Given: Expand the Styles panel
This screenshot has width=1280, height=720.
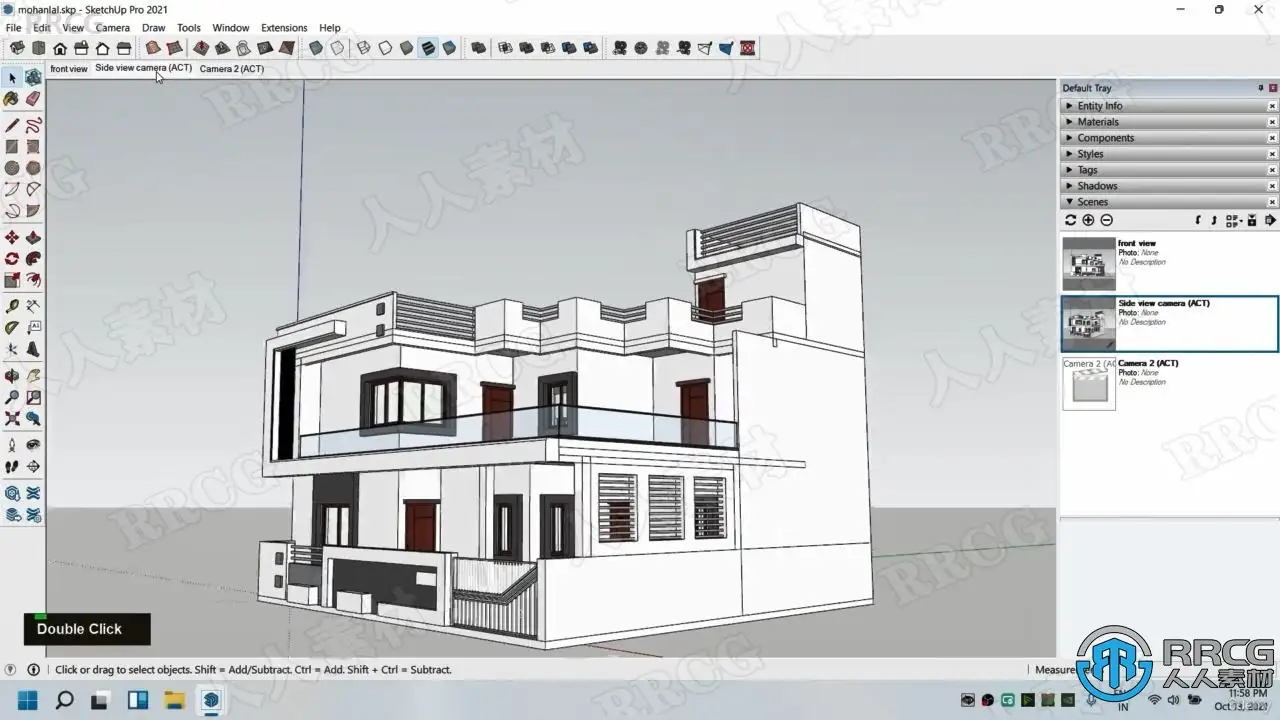Looking at the screenshot, I should 1167,154.
